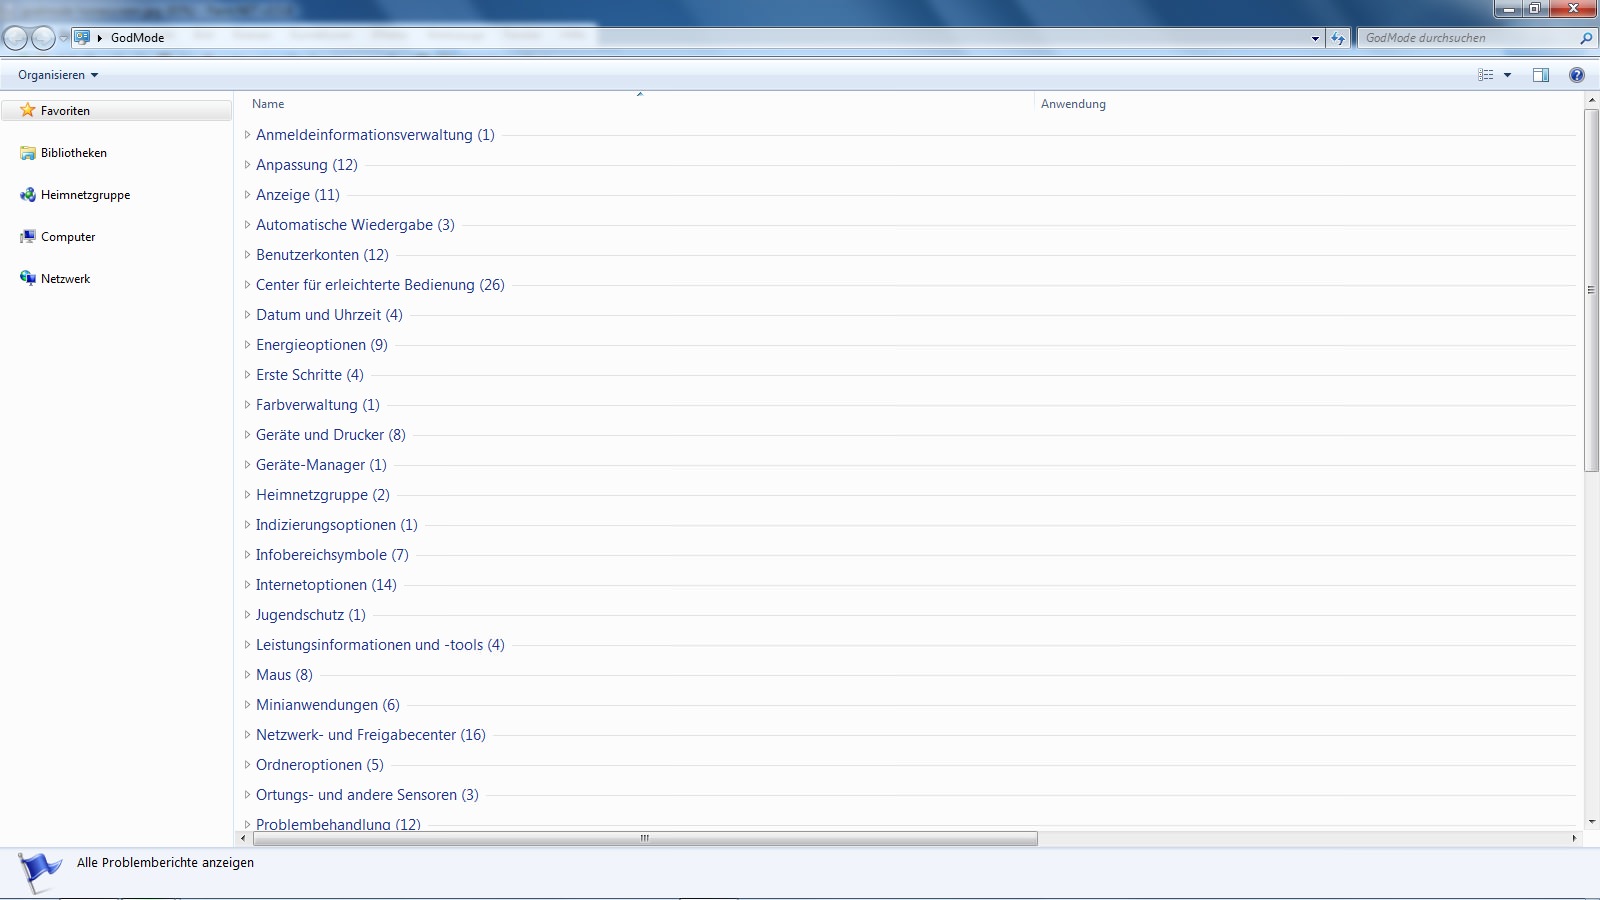1600x900 pixels.
Task: Select Ordneroptionen (5) group
Action: click(320, 765)
